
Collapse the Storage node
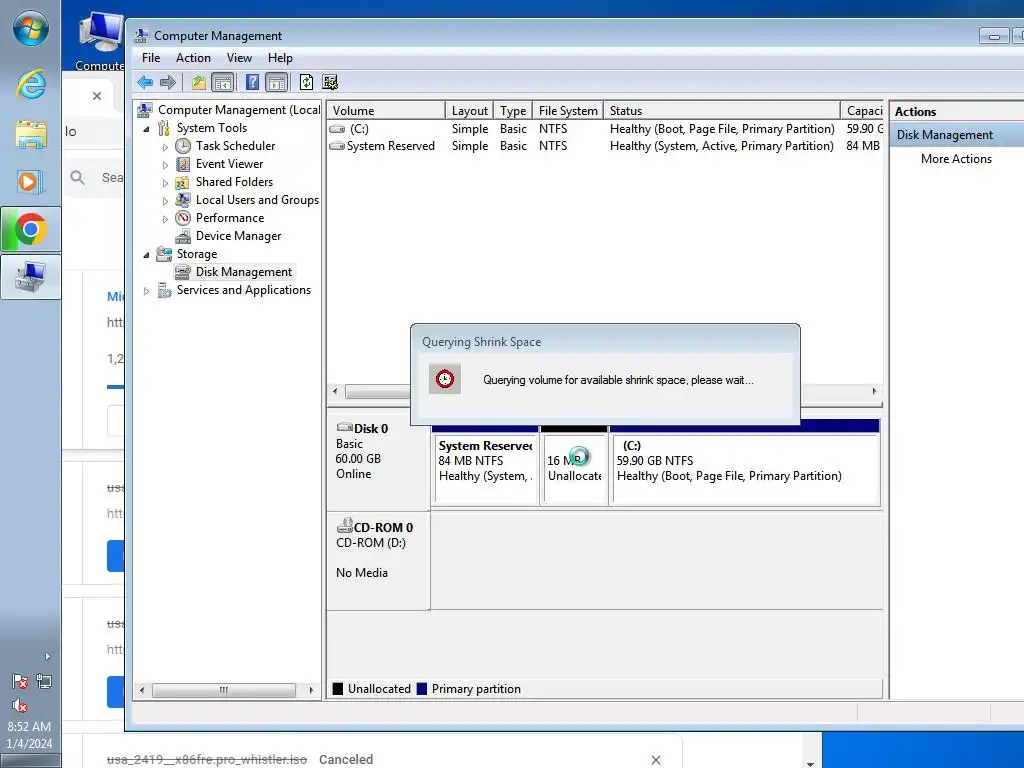coord(146,255)
